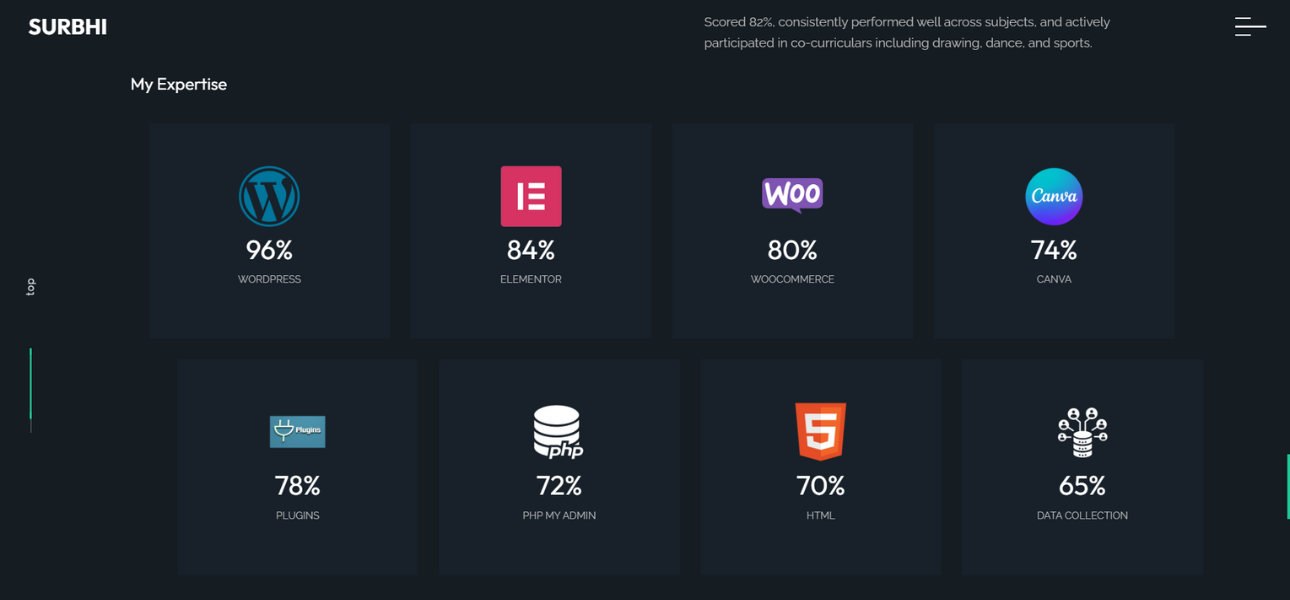
Task: Click the 74% Canva percentage
Action: point(1054,250)
